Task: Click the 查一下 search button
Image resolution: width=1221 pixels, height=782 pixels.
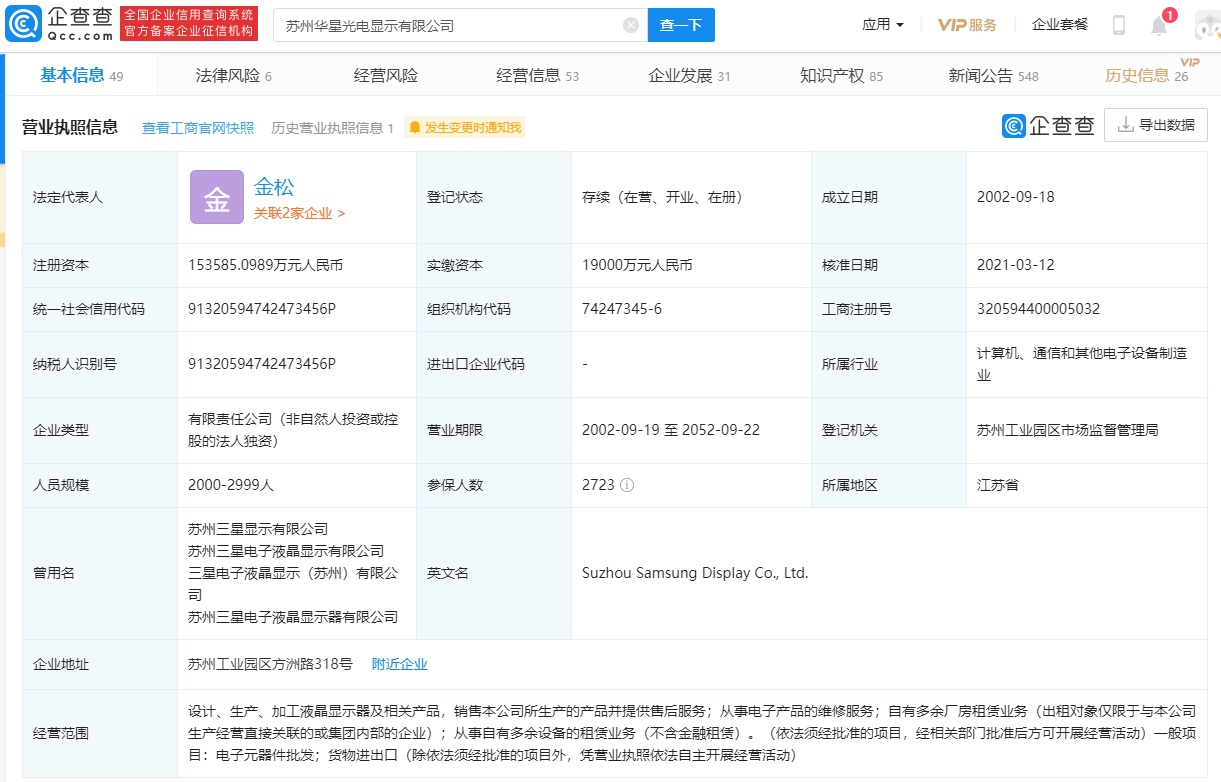Action: point(681,25)
